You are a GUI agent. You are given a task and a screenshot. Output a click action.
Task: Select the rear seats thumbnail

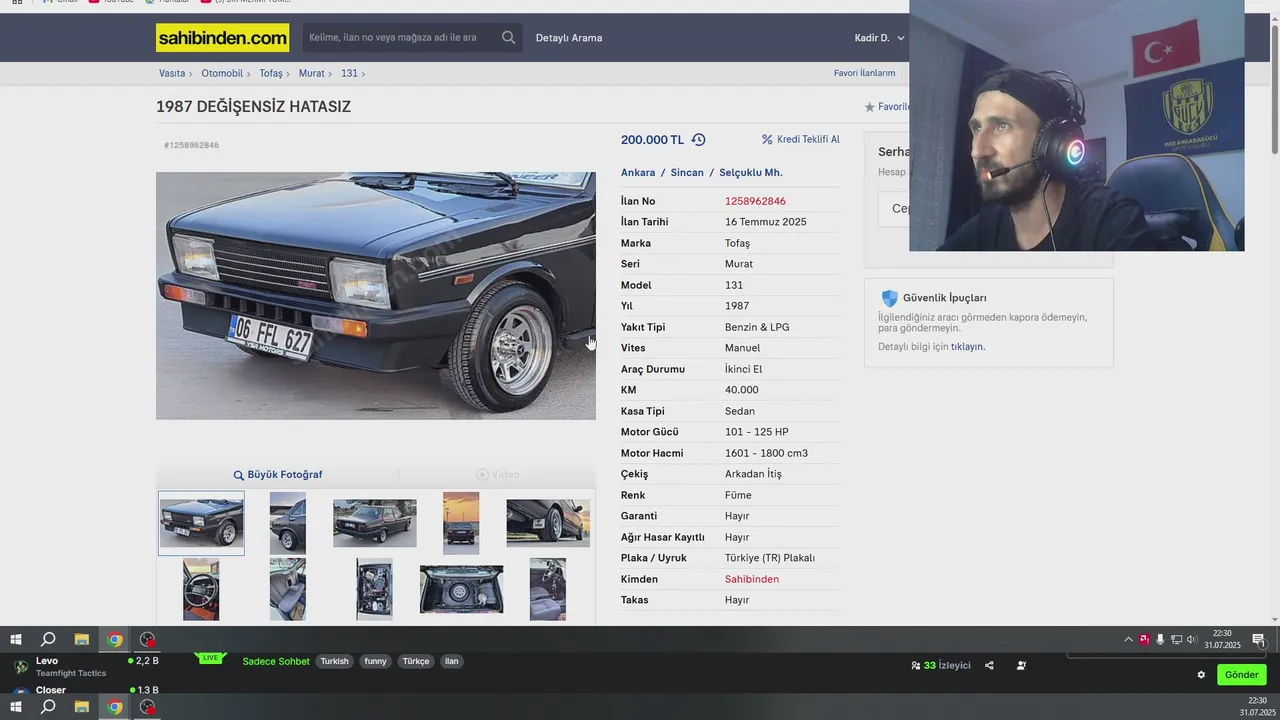tap(288, 589)
